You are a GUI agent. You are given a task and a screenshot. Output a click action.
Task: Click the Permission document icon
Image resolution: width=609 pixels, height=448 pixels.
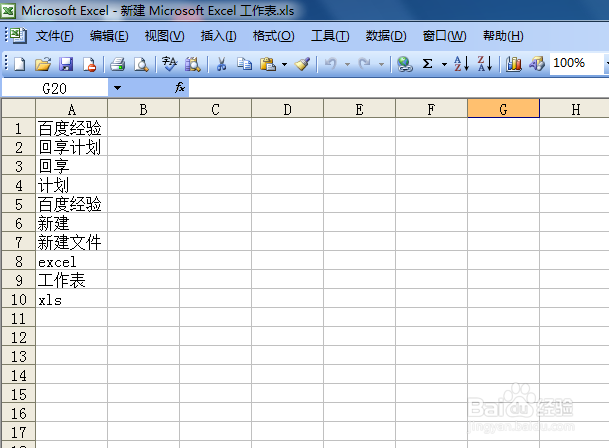coord(89,64)
